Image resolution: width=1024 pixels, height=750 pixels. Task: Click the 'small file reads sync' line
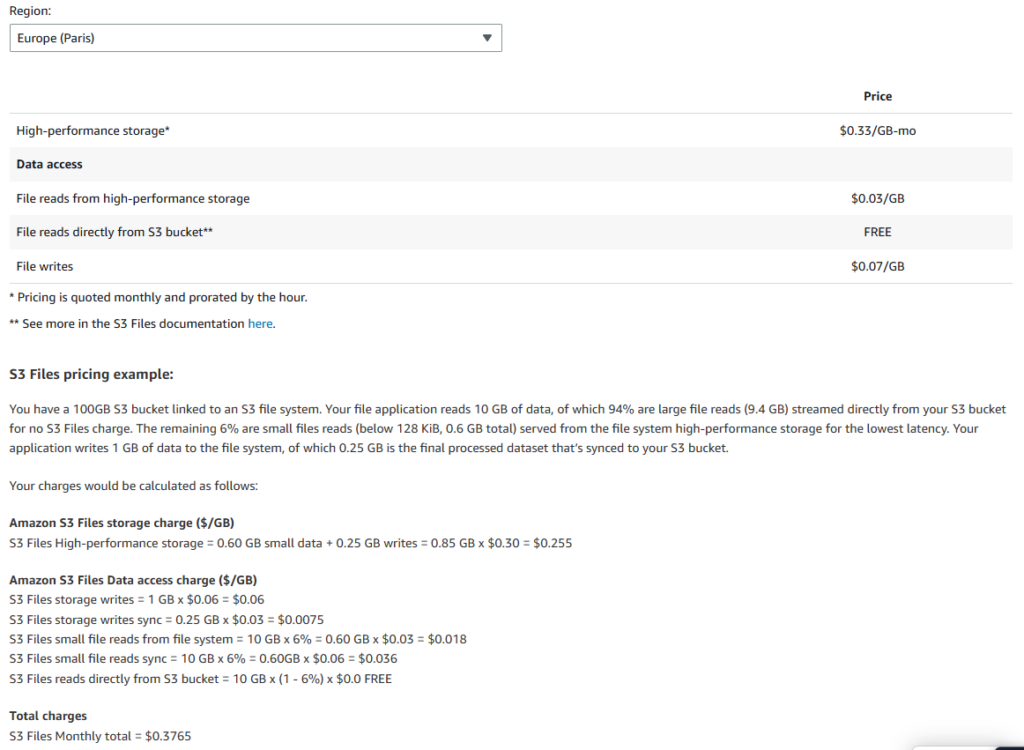(x=203, y=659)
